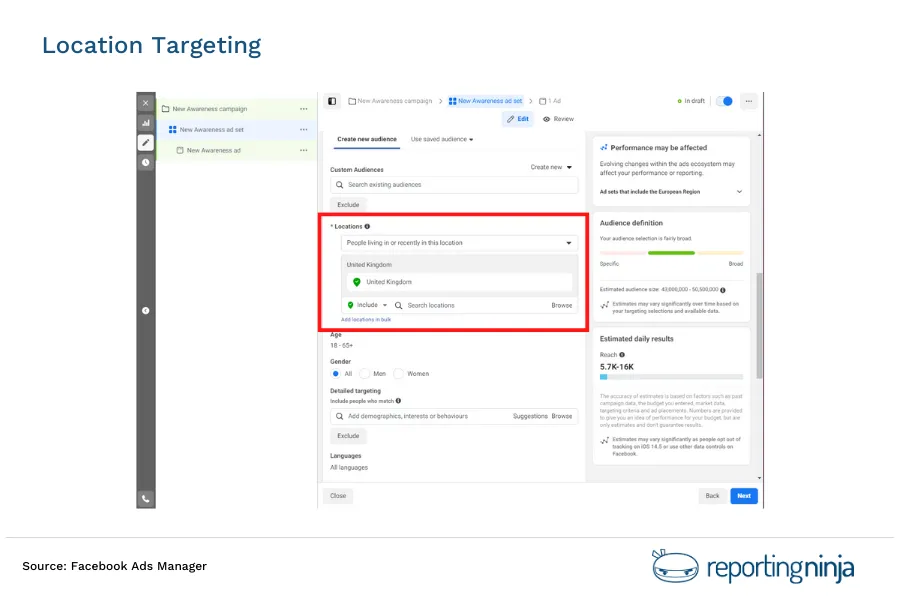This screenshot has width=900, height=600.
Task: Select the pencil edit icon in the left sidebar
Action: click(145, 141)
